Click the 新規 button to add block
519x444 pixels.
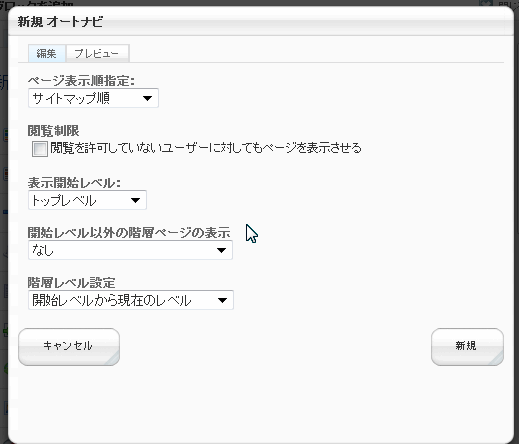click(x=467, y=346)
